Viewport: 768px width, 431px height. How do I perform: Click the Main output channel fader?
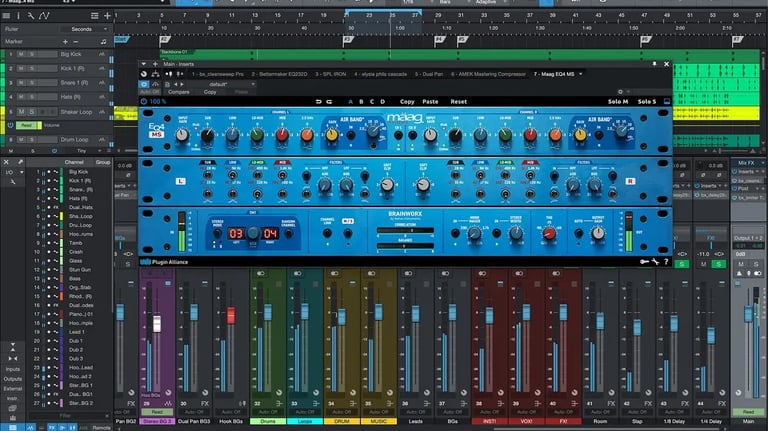(748, 313)
